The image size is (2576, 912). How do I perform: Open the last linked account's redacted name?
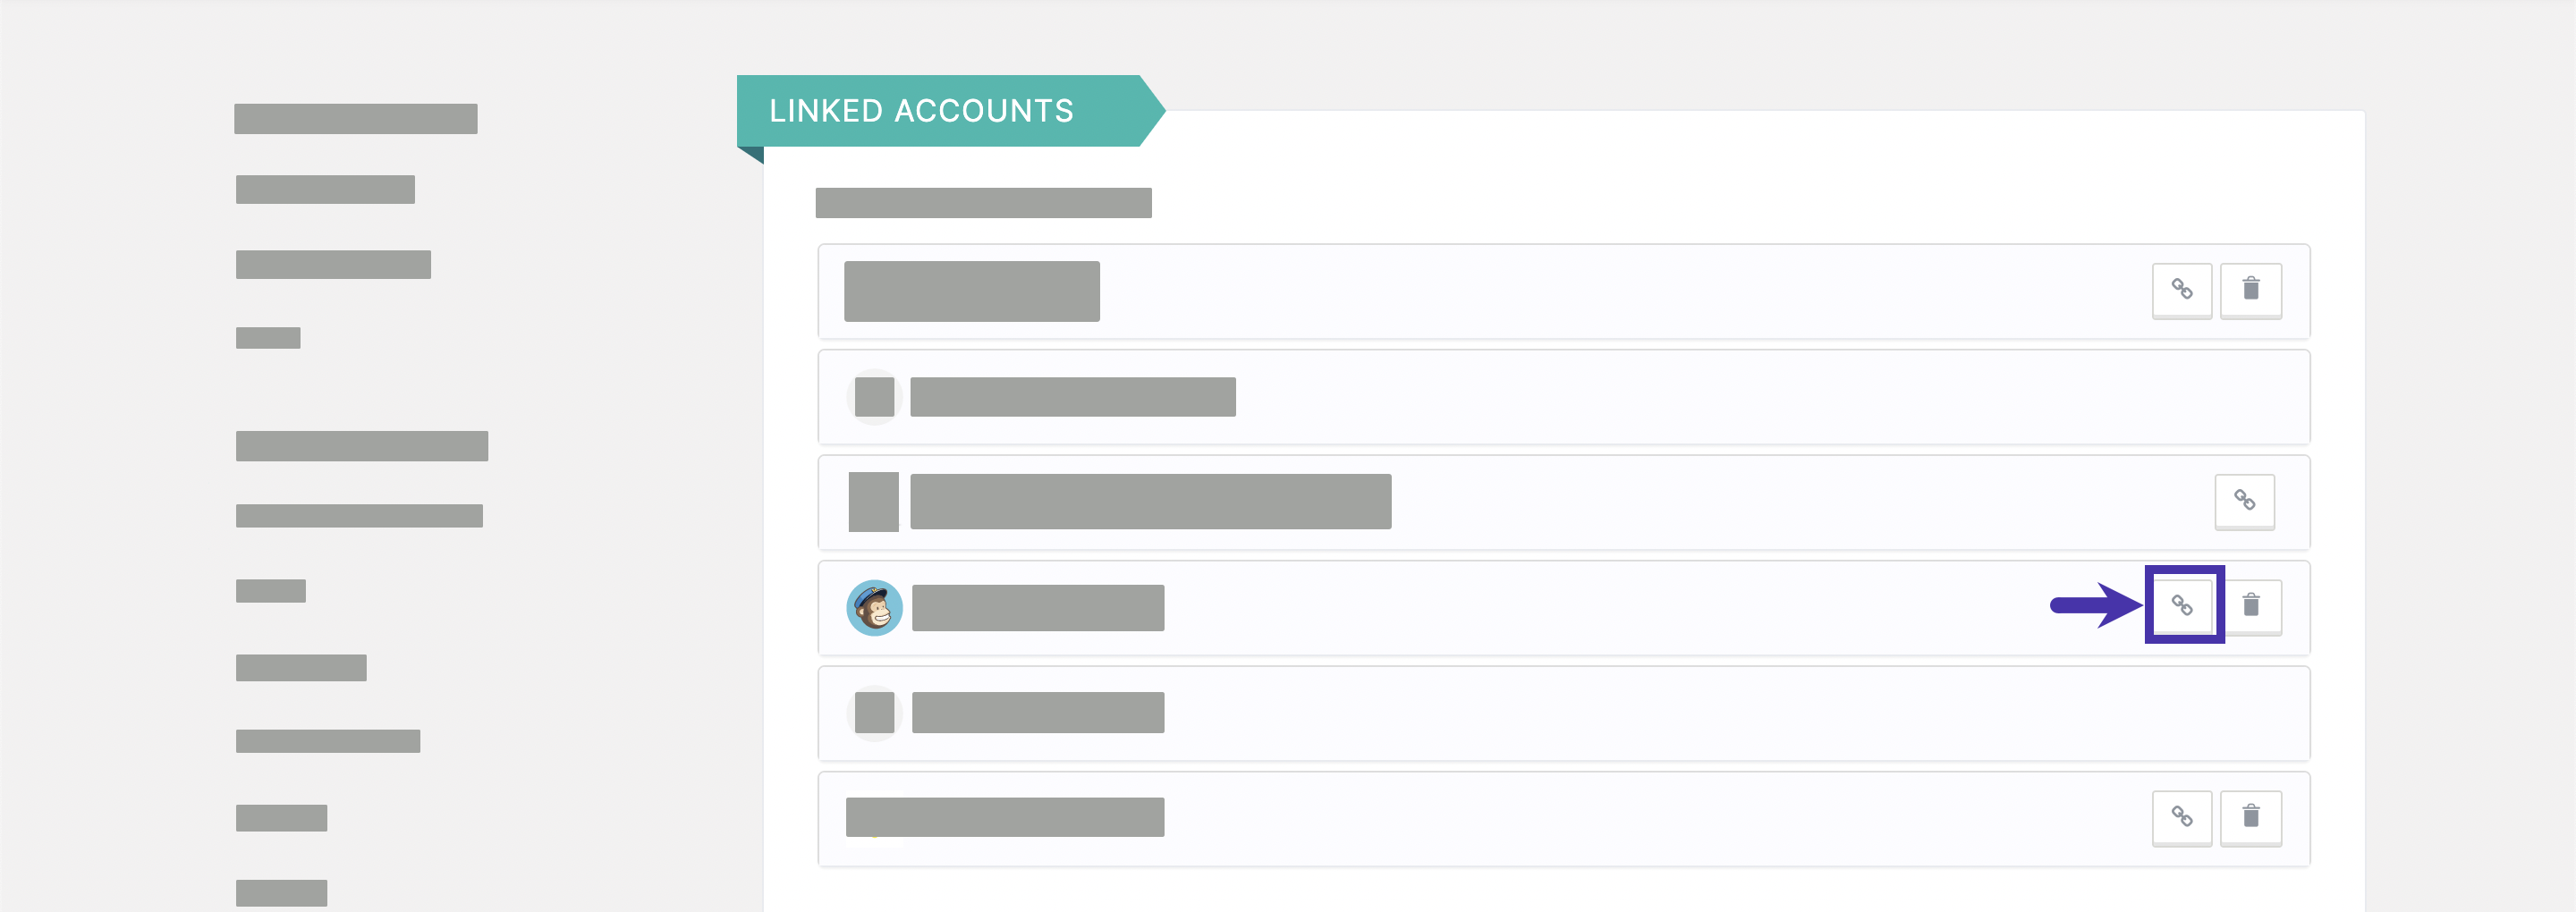[1005, 817]
